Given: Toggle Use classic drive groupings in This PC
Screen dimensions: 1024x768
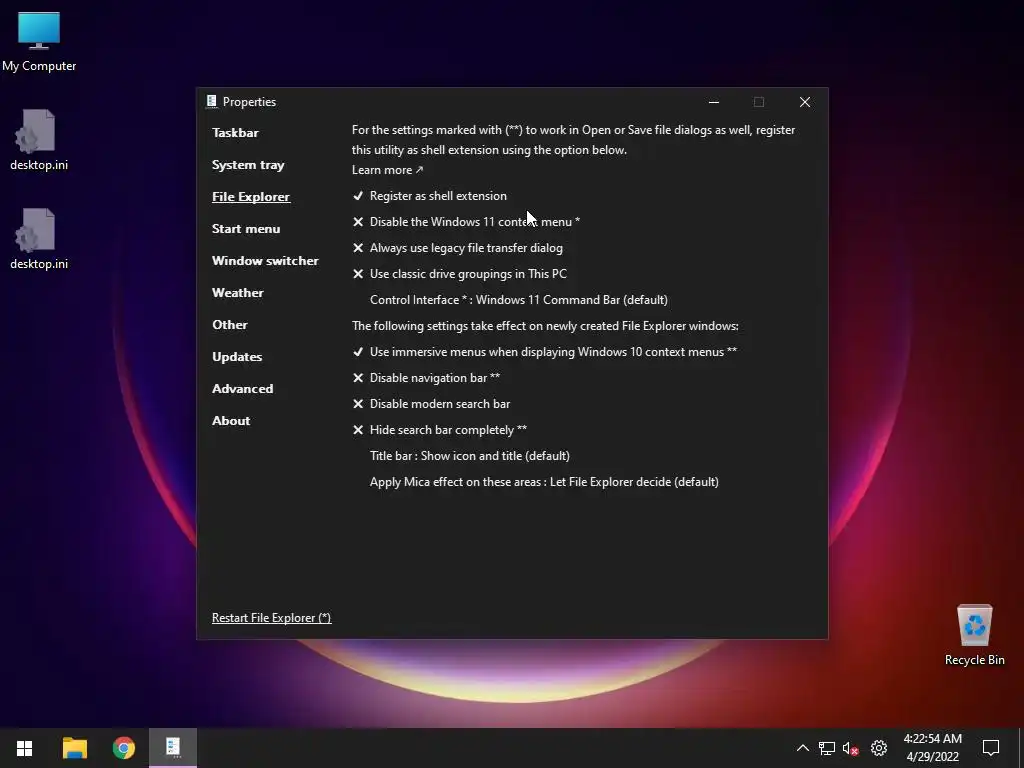Looking at the screenshot, I should pyautogui.click(x=460, y=274).
